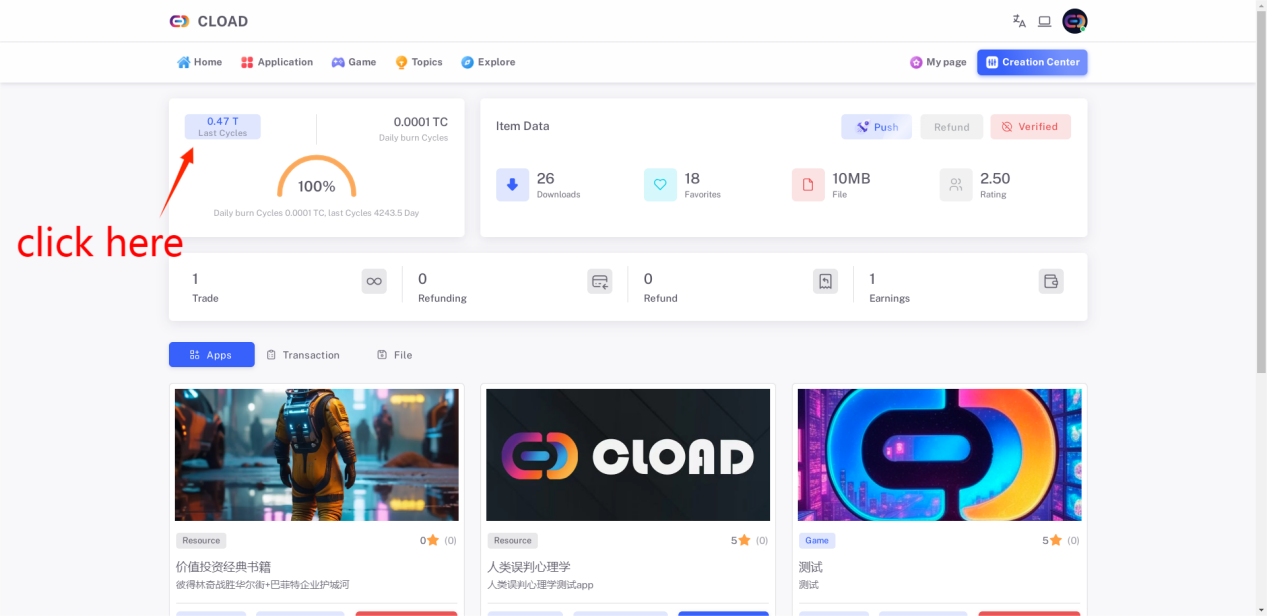Open the user avatar menu
This screenshot has width=1267, height=616.
tap(1075, 21)
